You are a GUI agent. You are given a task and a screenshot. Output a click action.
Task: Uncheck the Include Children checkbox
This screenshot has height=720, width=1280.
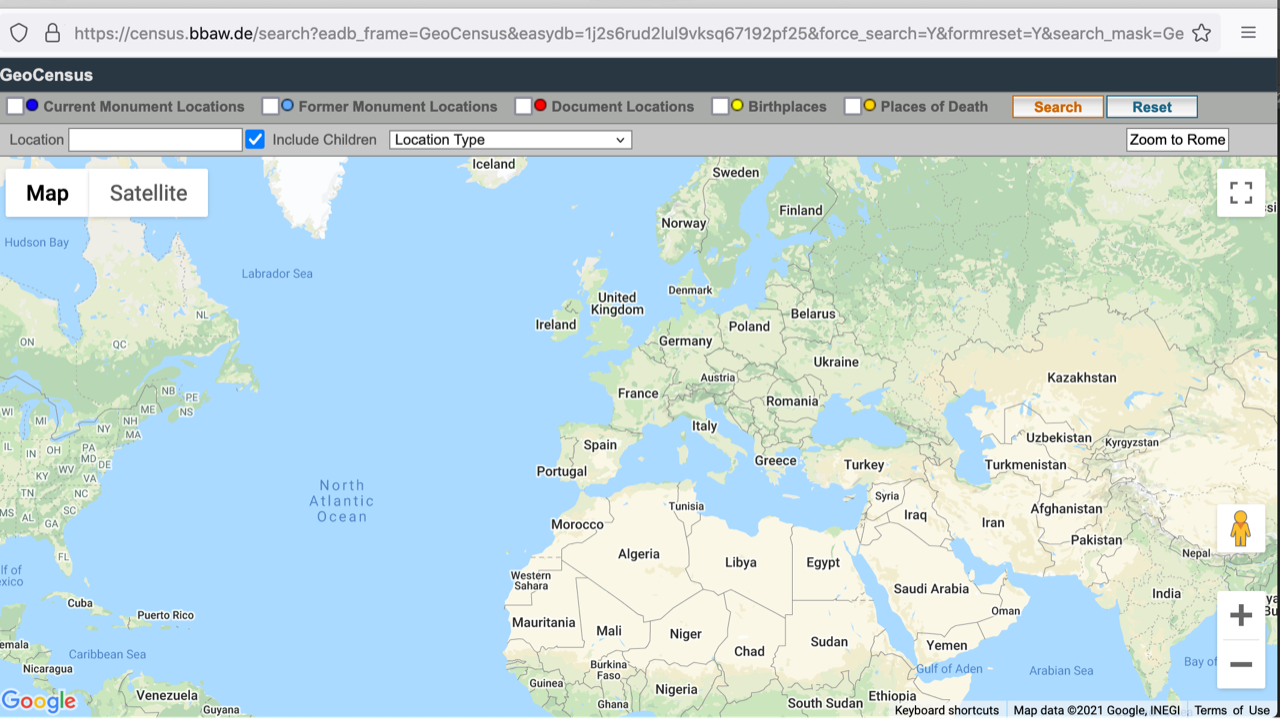pos(255,140)
